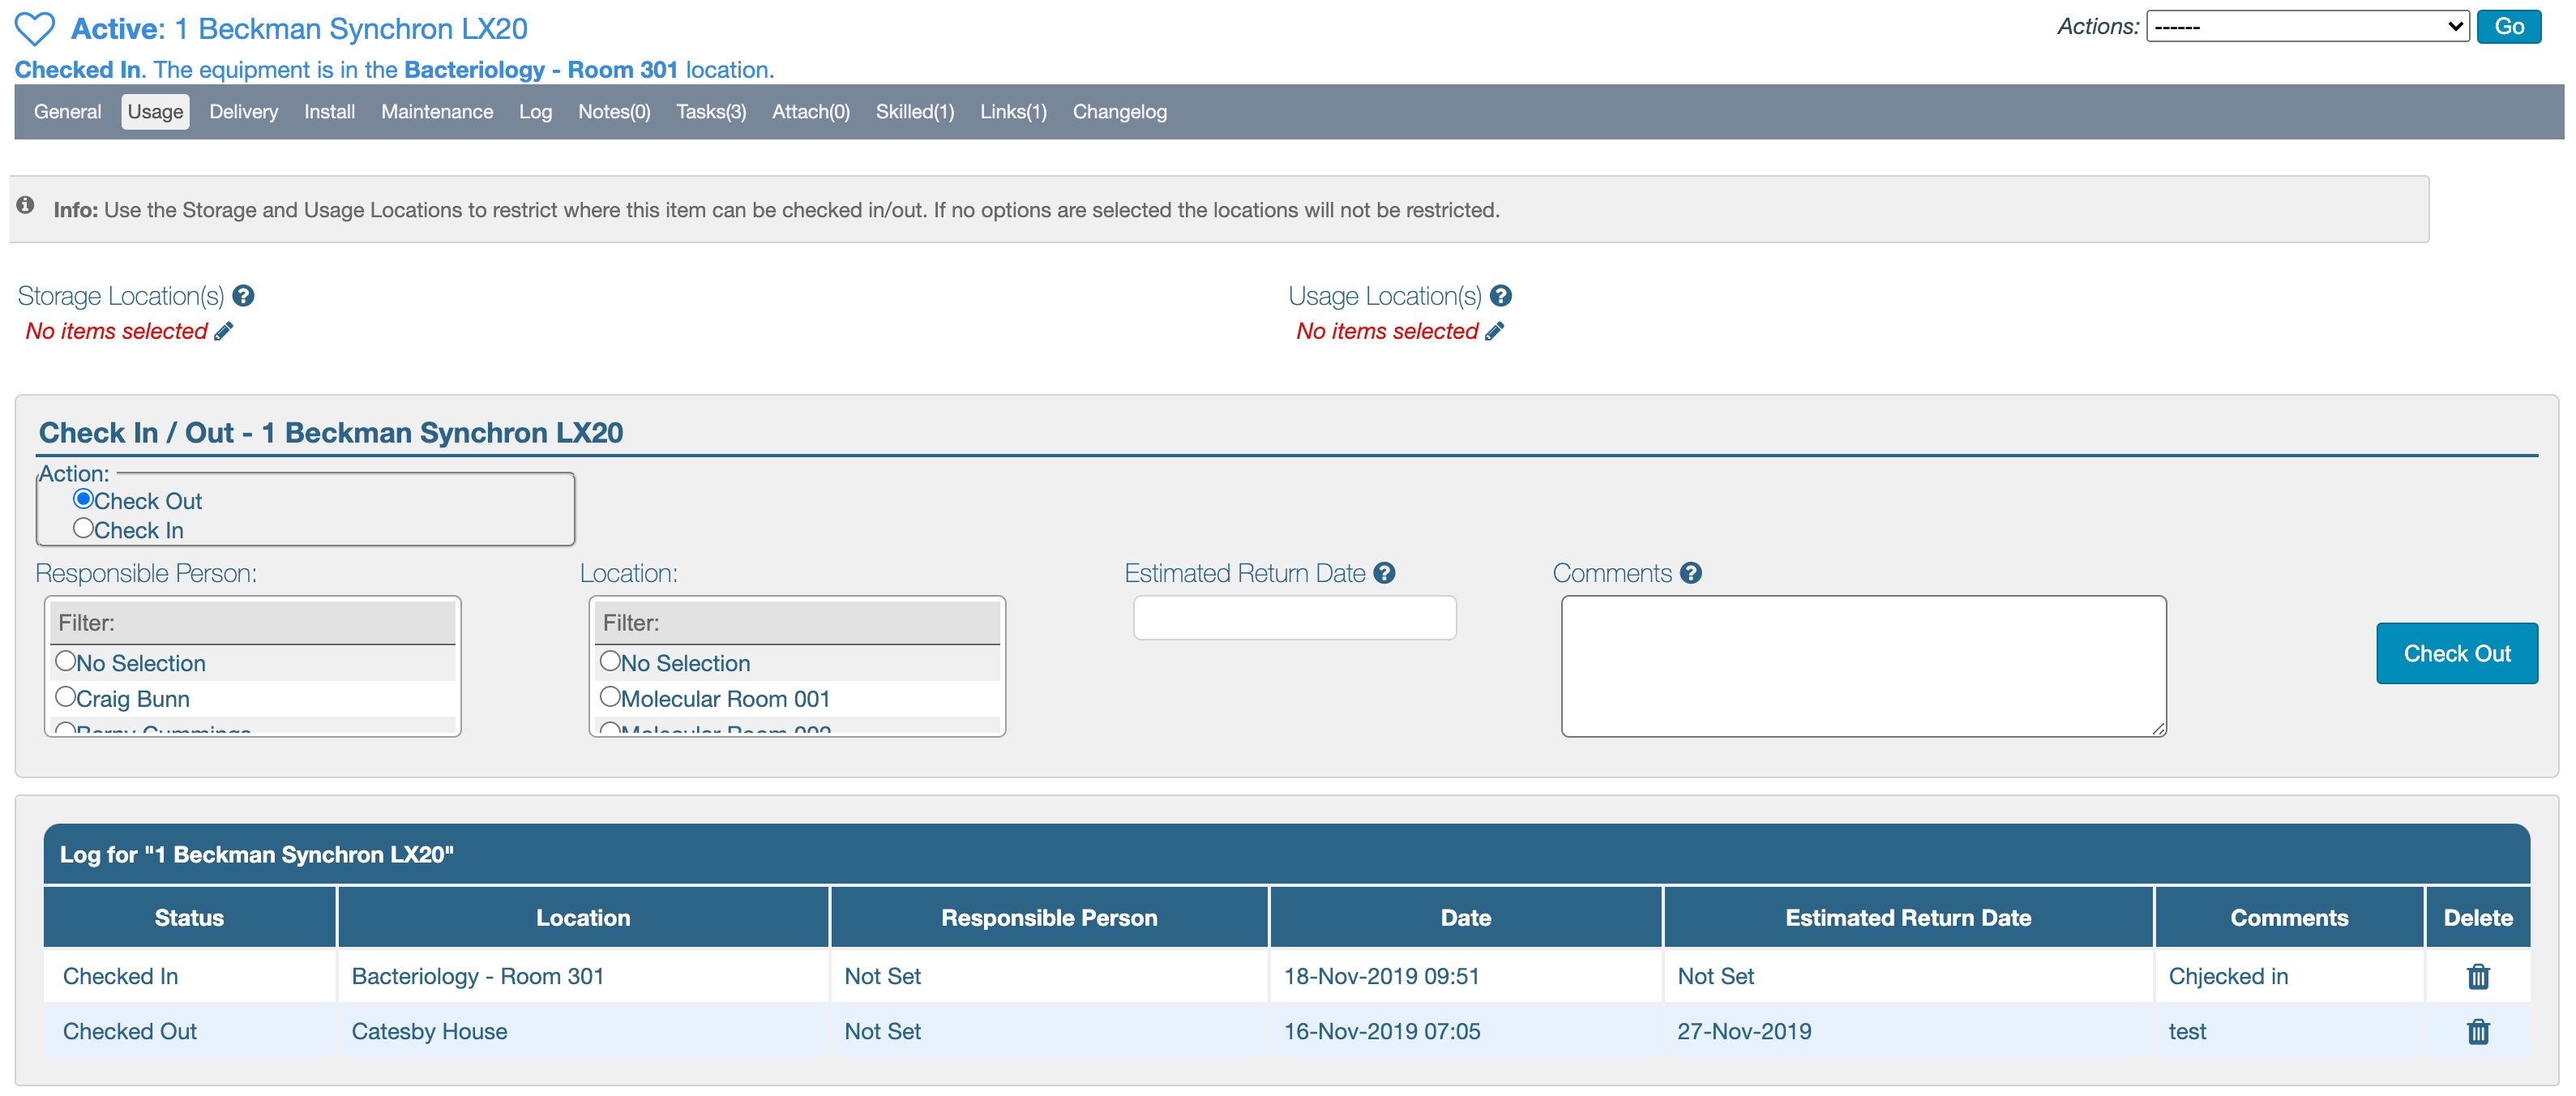Select Craig Bunn as responsible person
This screenshot has height=1096, width=2576.
[66, 697]
